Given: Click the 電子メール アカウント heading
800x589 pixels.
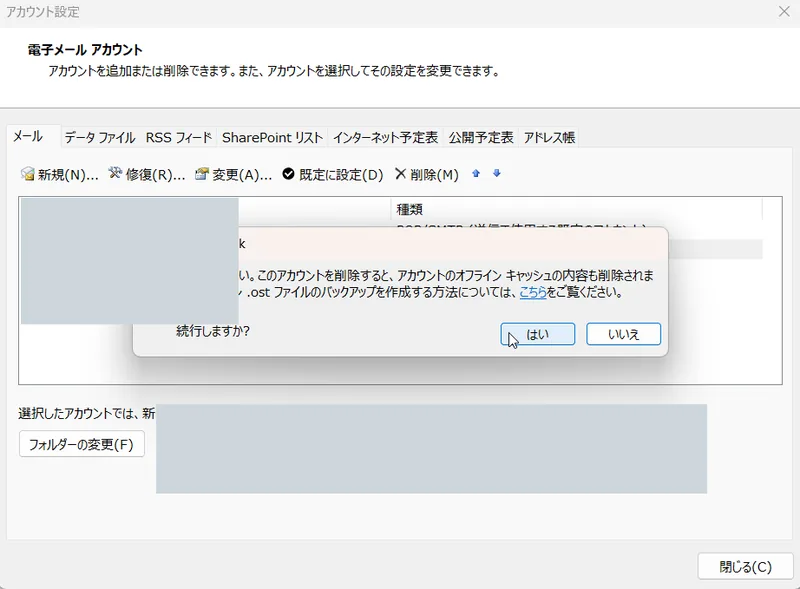Looking at the screenshot, I should 85,50.
